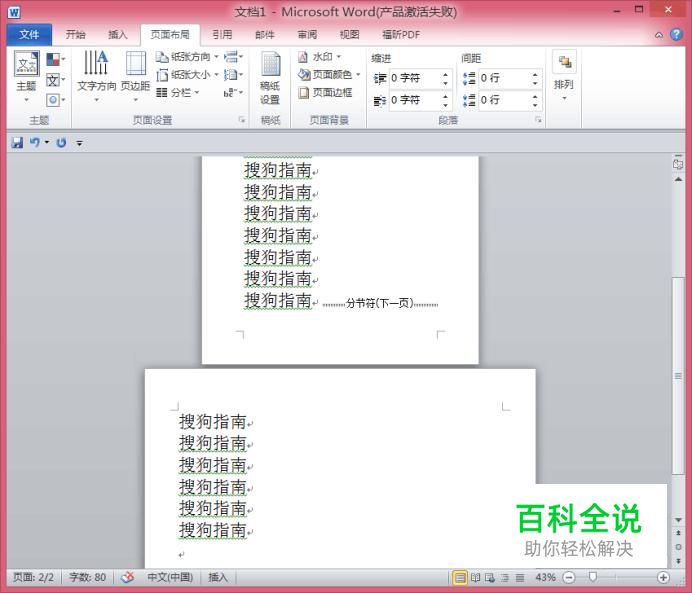Zoom out with minus button
Image resolution: width=692 pixels, height=593 pixels.
click(x=569, y=577)
